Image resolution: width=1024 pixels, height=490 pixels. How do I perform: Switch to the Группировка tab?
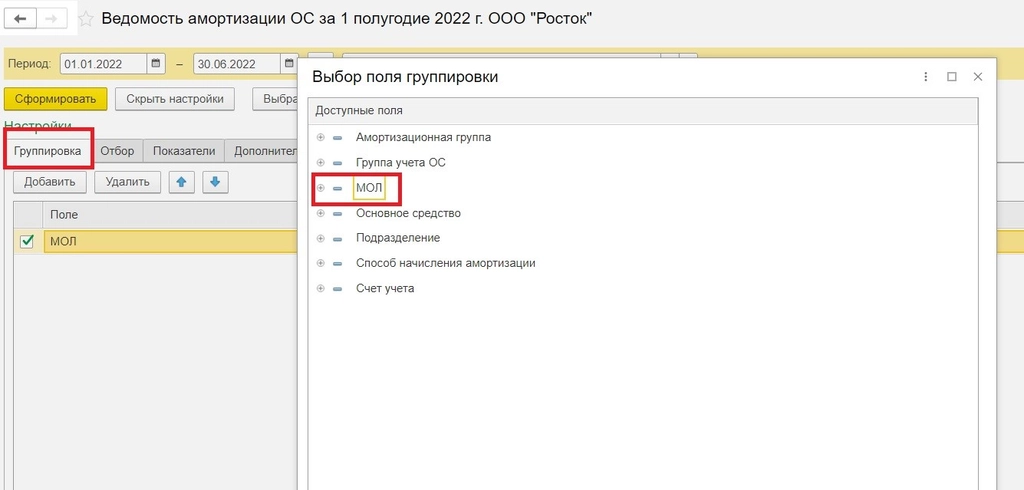[48, 151]
